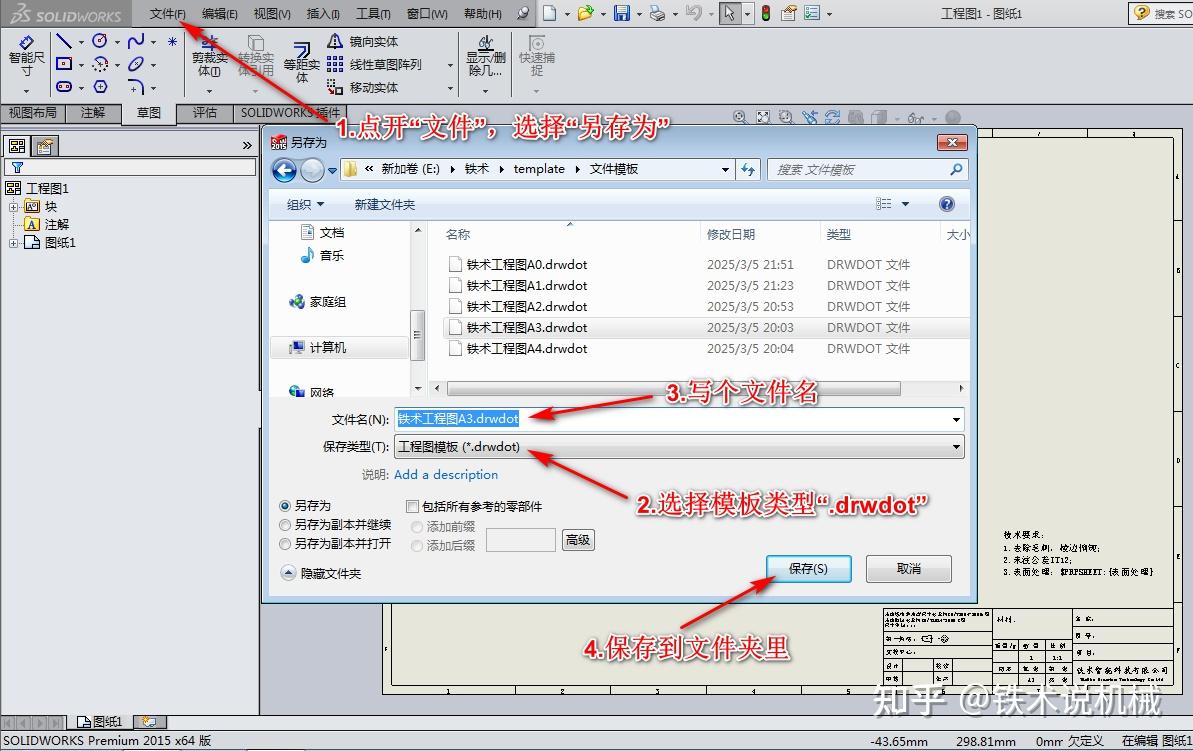Select the Straight Slot tool
1193x751 pixels.
click(64, 87)
